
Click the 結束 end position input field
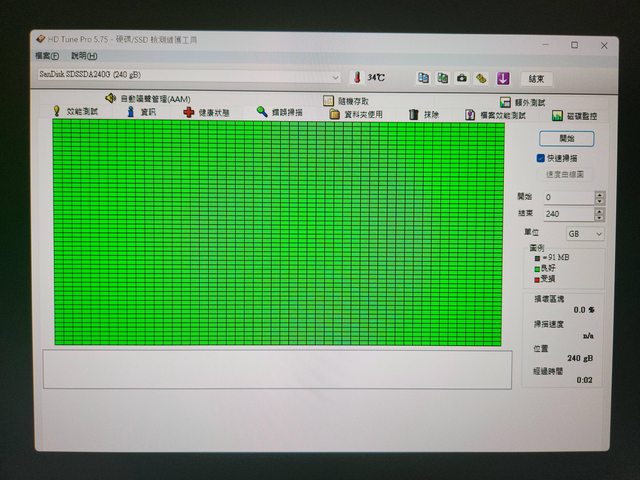tap(567, 214)
